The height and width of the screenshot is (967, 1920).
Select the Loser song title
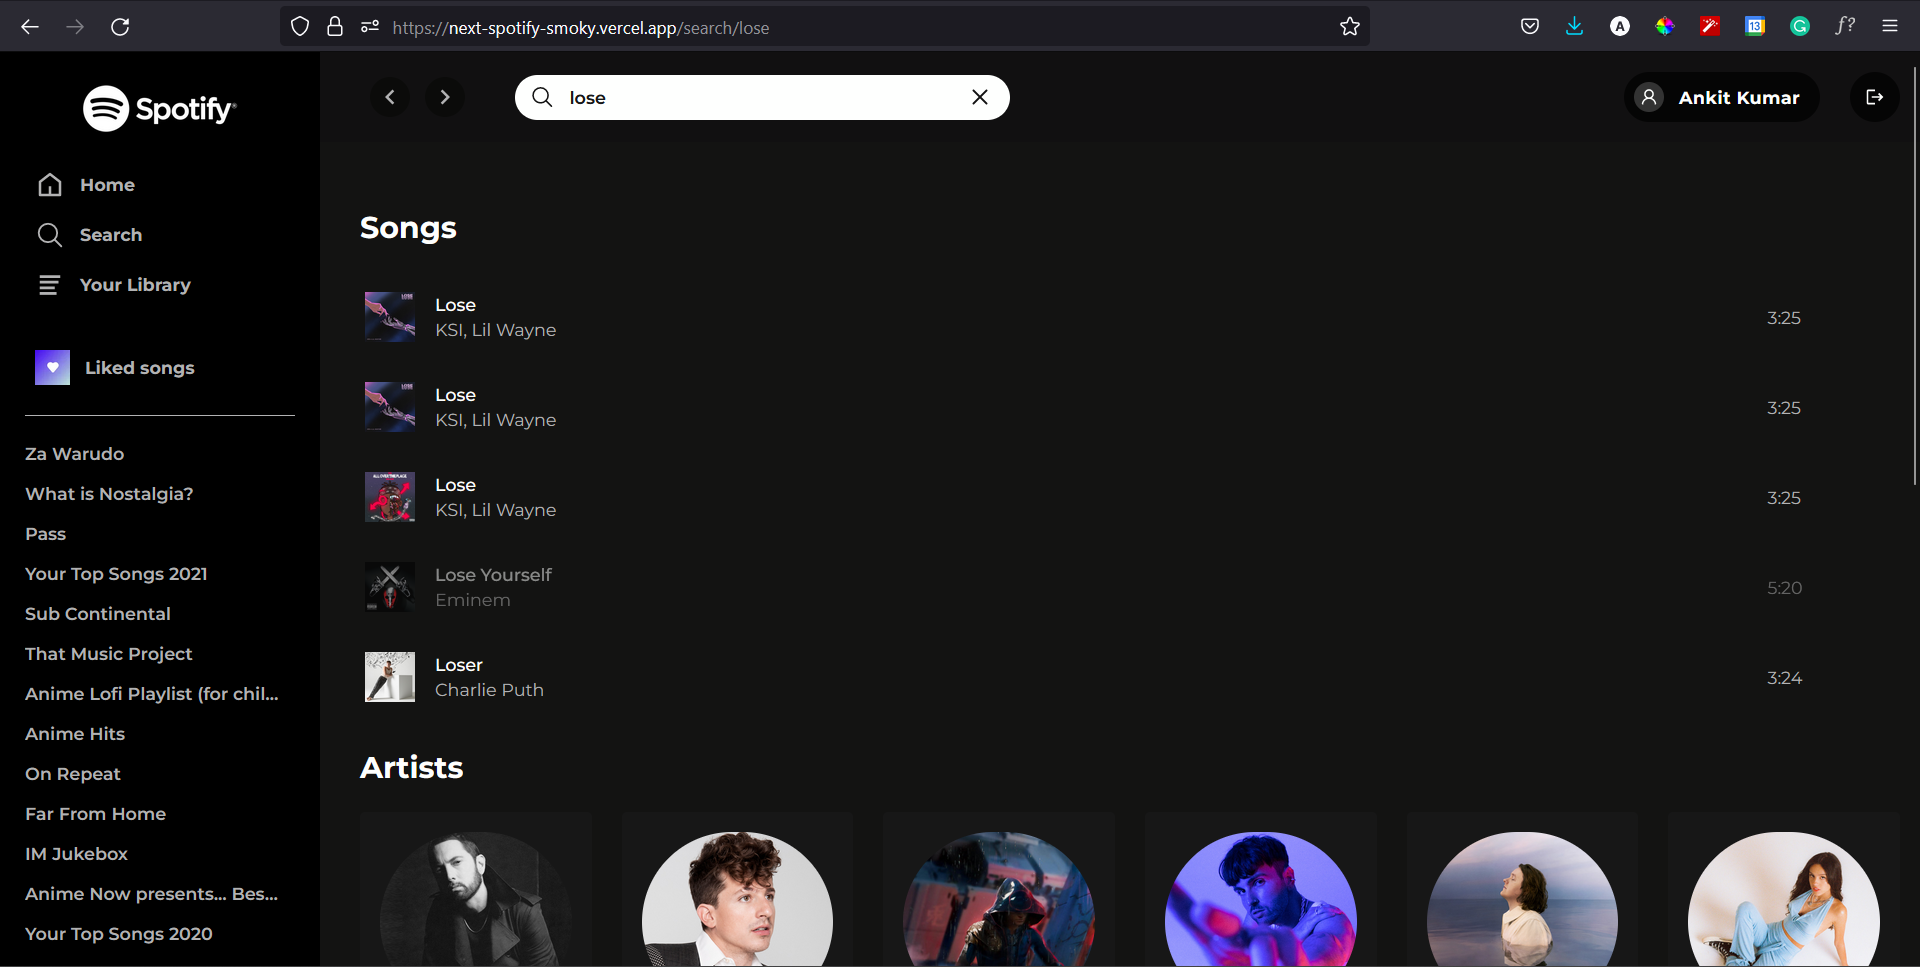click(459, 665)
